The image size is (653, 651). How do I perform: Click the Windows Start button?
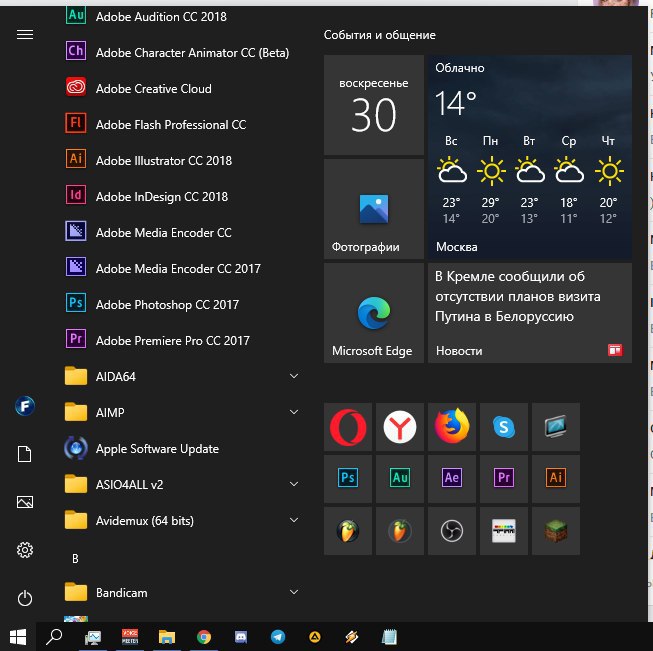[x=18, y=637]
